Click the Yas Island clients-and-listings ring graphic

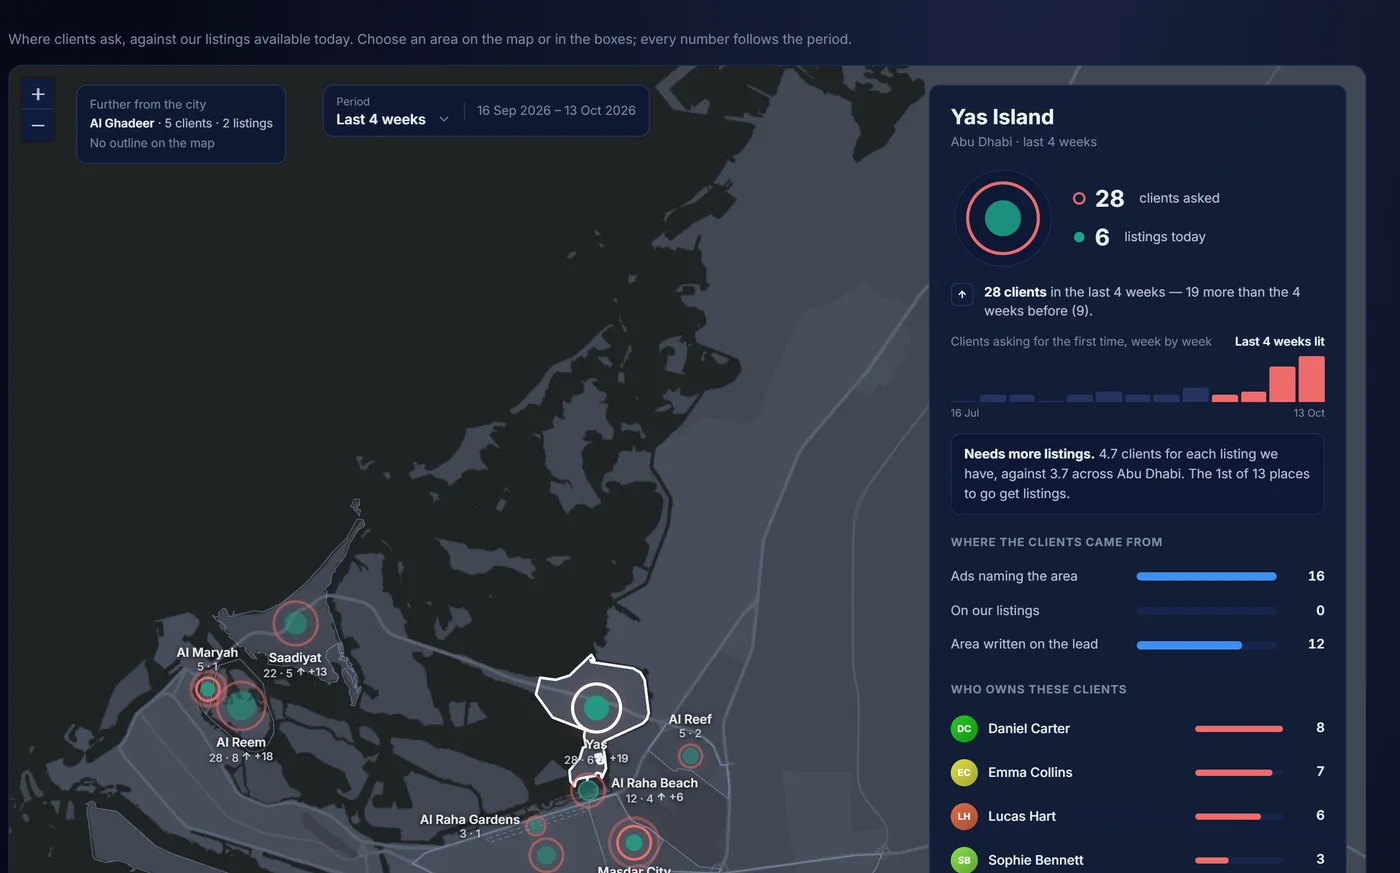coord(1003,218)
